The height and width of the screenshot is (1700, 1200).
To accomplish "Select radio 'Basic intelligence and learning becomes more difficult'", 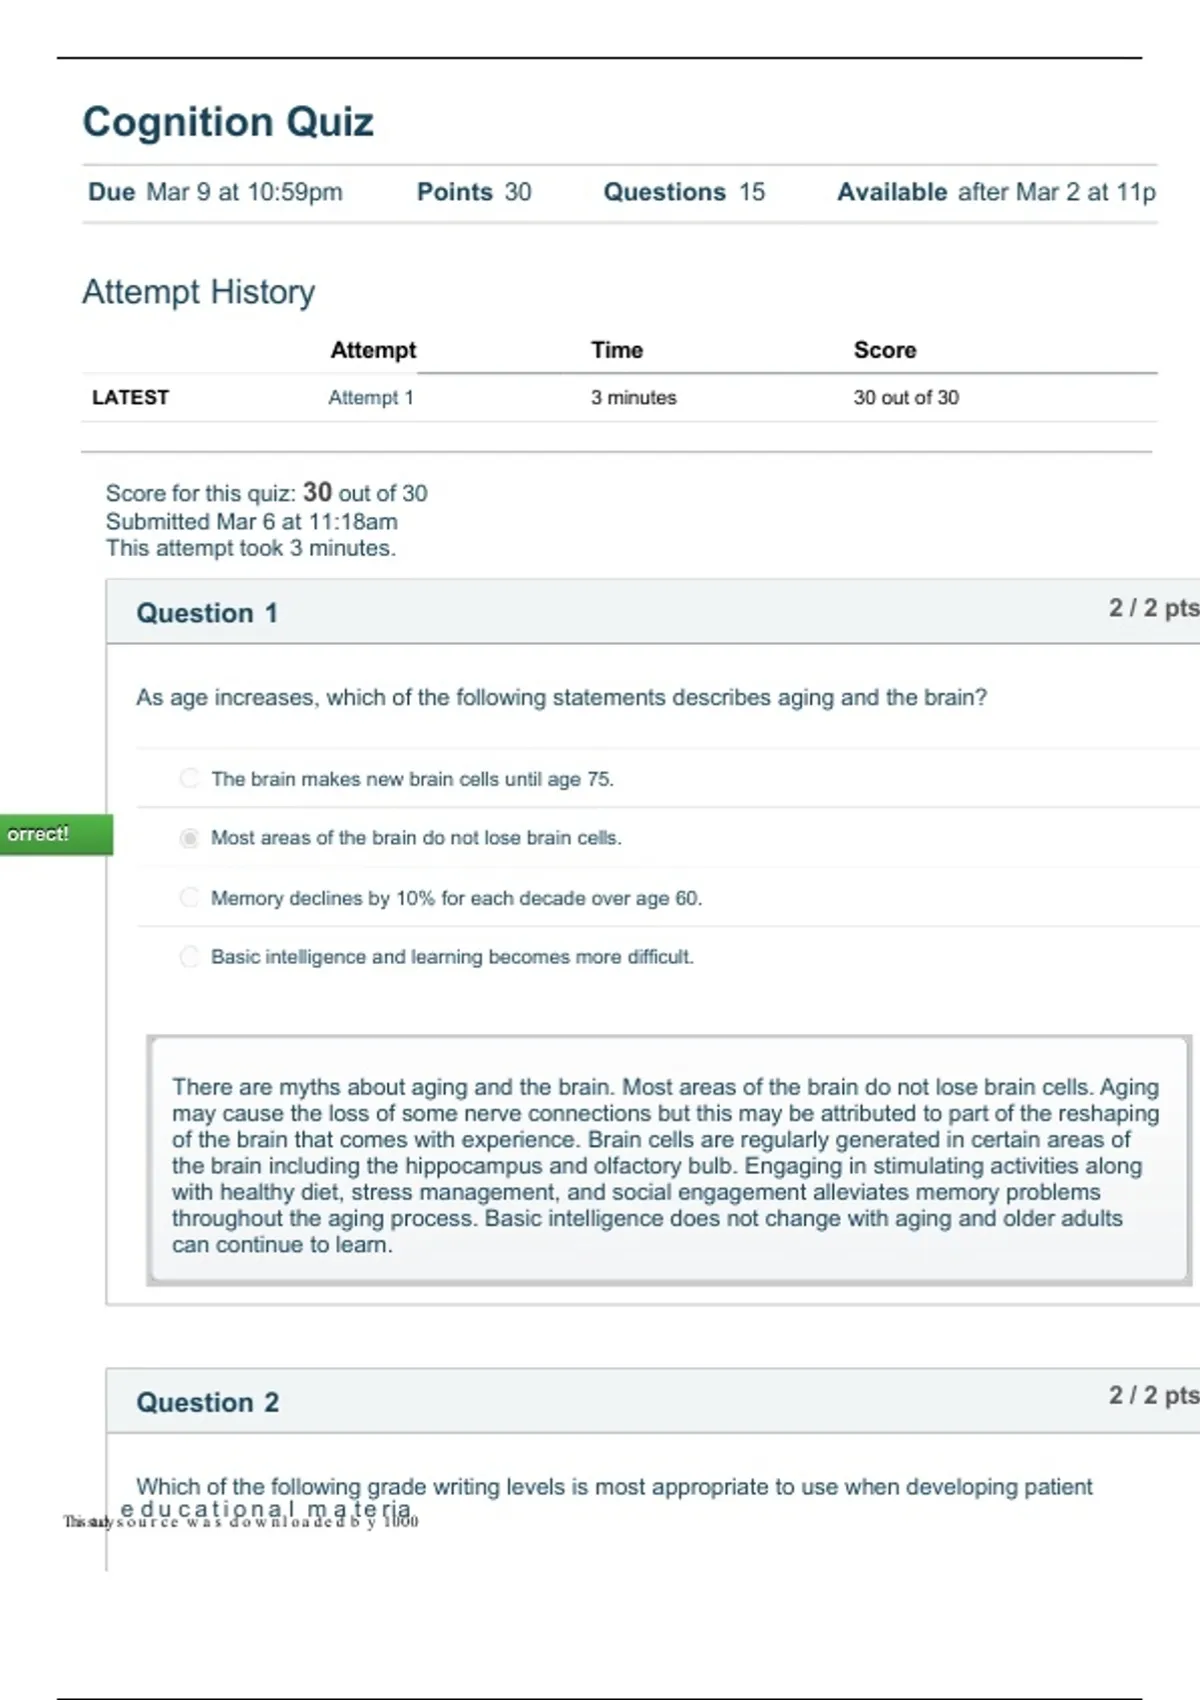I will point(189,957).
